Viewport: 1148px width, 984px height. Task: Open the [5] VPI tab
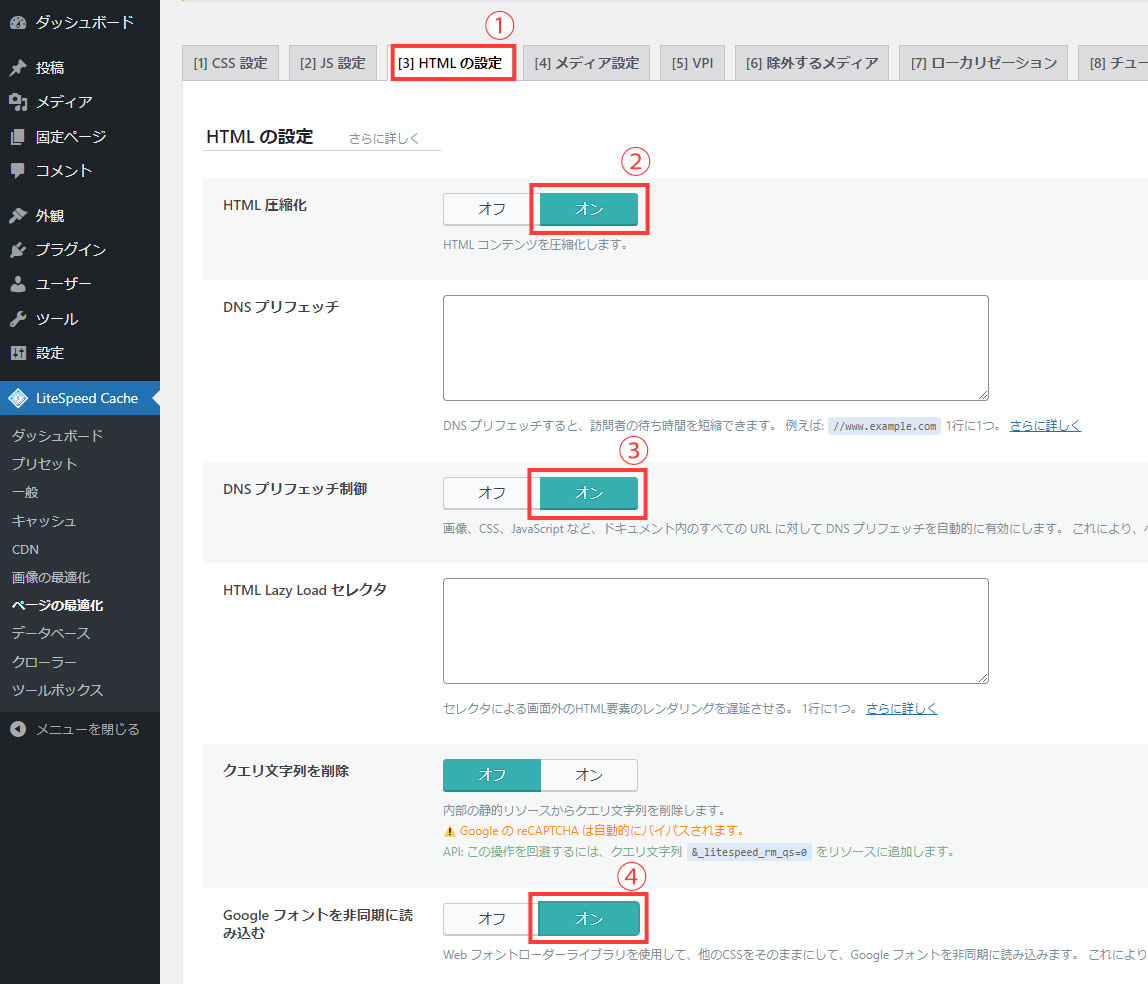point(693,63)
